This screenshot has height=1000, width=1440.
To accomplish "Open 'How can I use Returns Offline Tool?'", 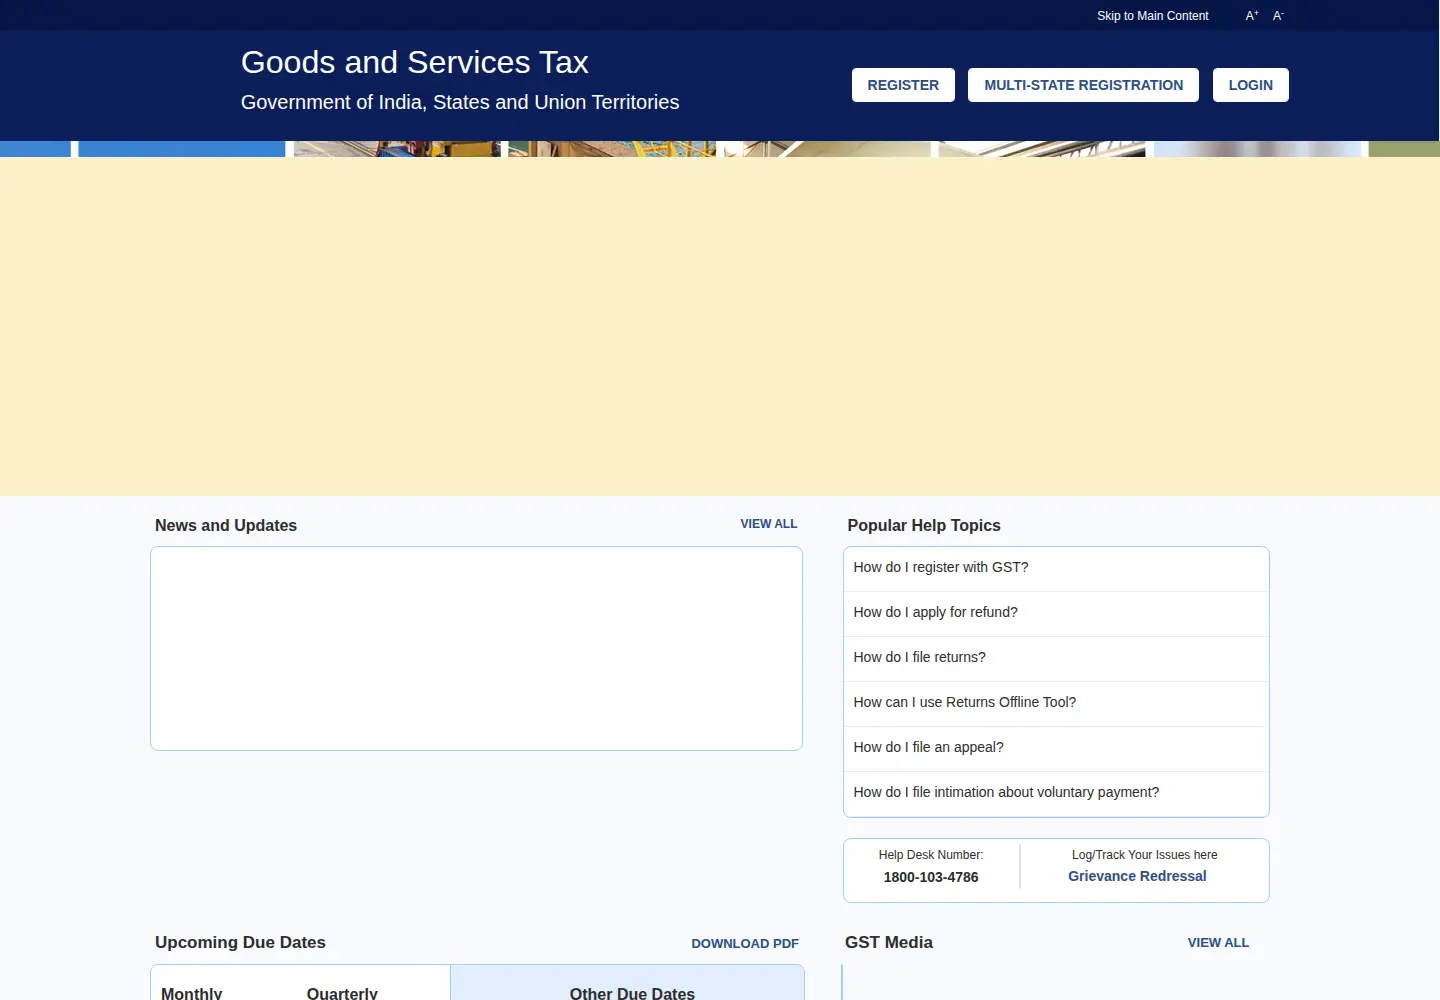I will click(x=1056, y=703).
